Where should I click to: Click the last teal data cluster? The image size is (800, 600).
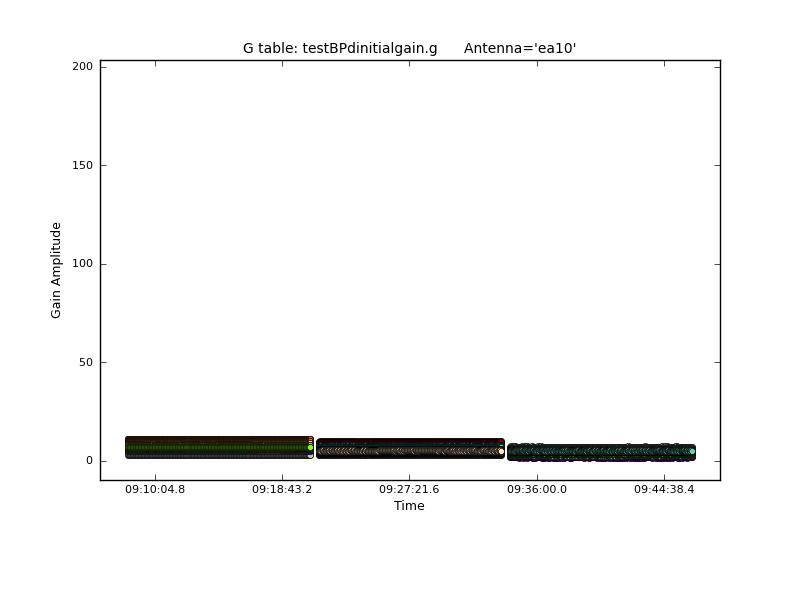[600, 452]
